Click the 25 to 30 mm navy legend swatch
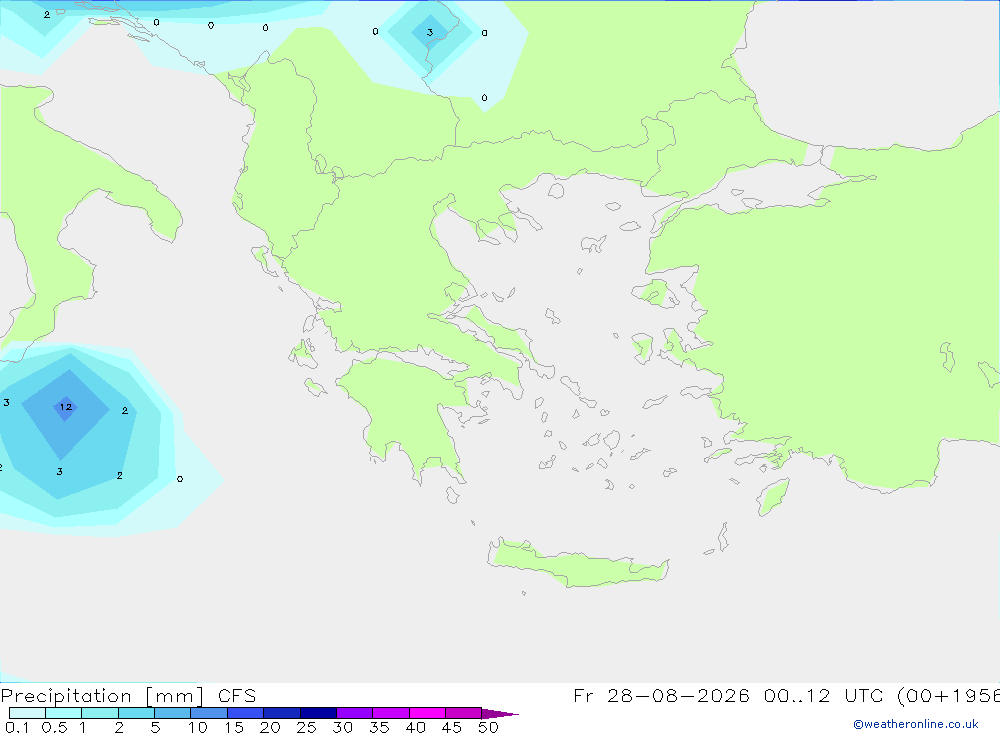 coord(318,713)
